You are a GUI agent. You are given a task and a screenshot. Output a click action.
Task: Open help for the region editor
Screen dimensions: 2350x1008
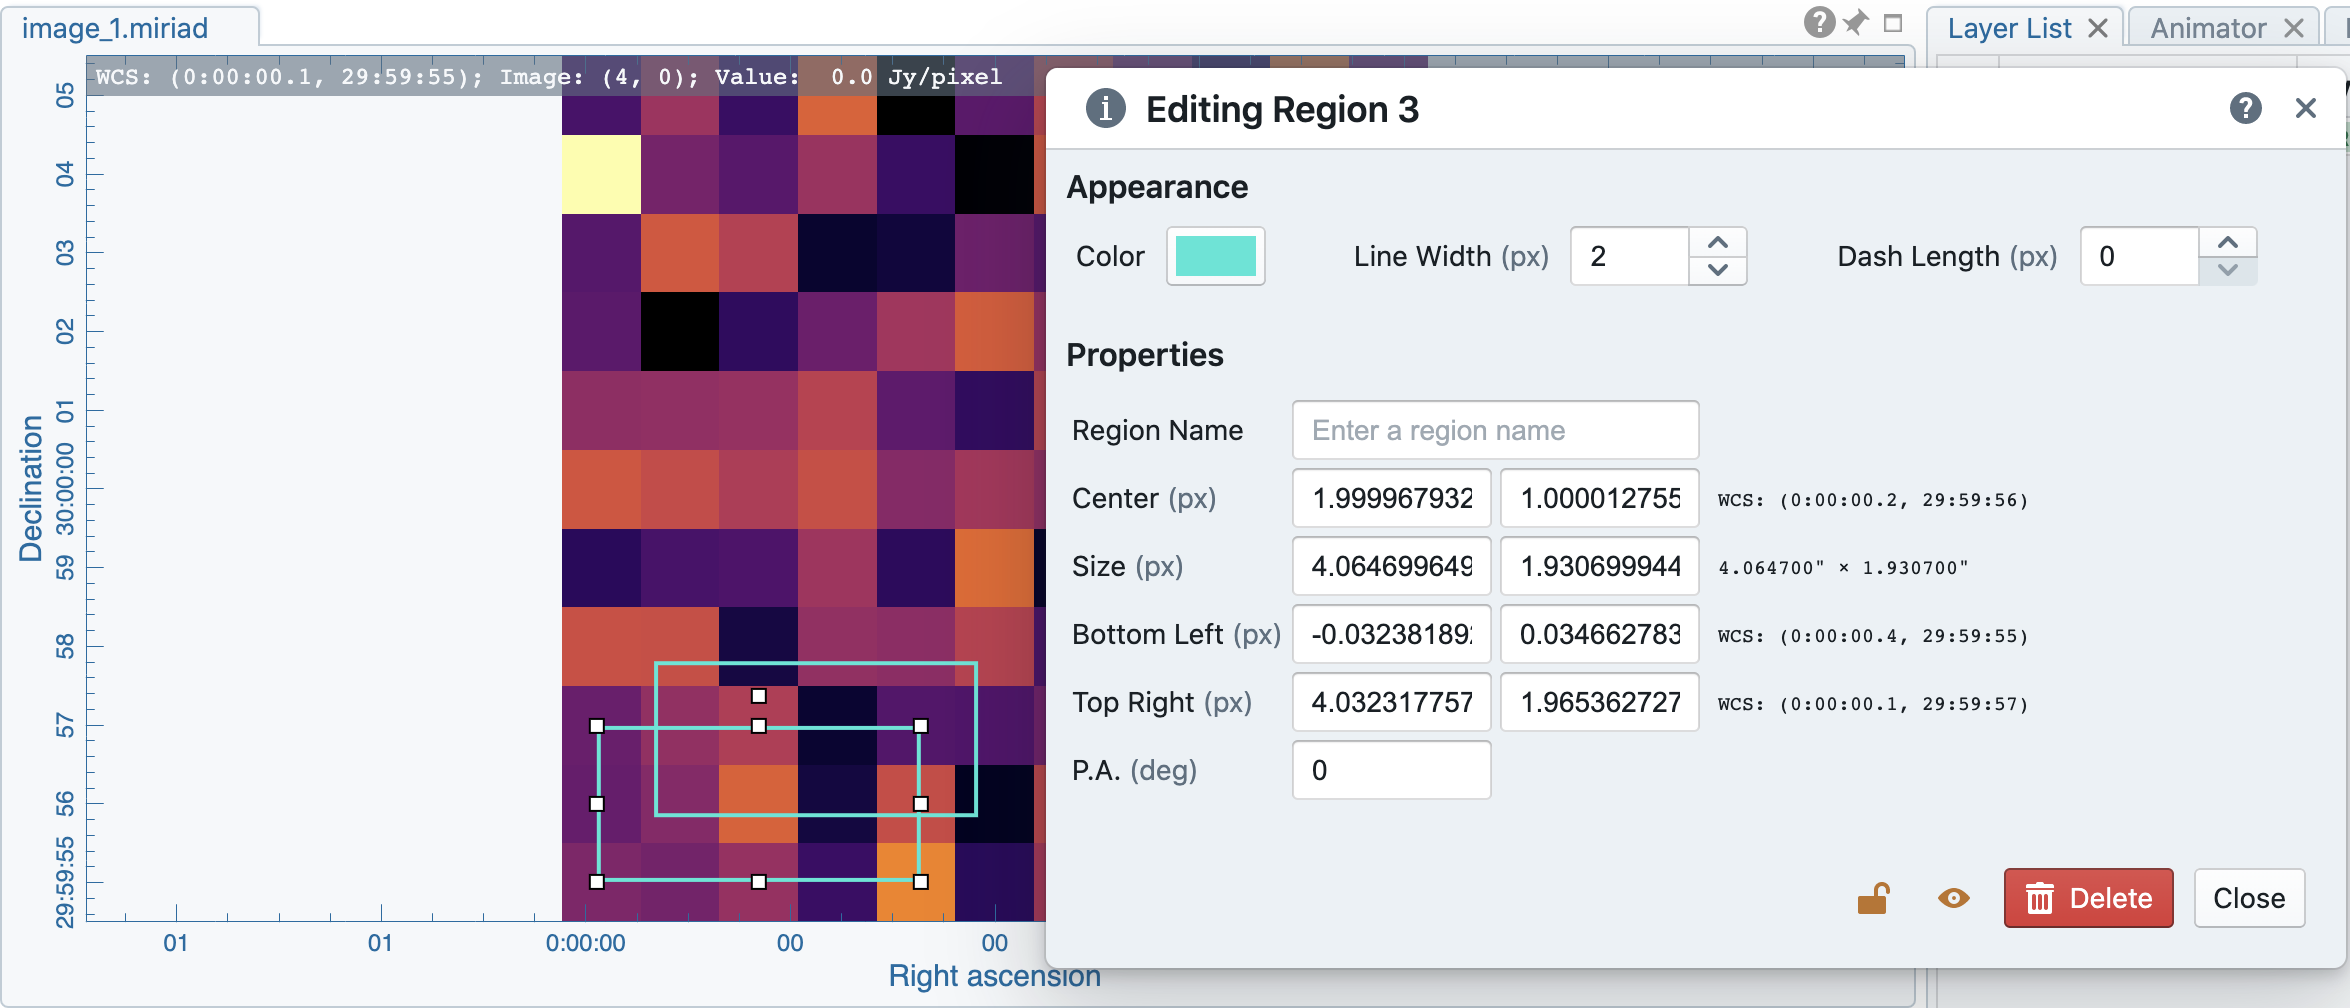click(2246, 109)
